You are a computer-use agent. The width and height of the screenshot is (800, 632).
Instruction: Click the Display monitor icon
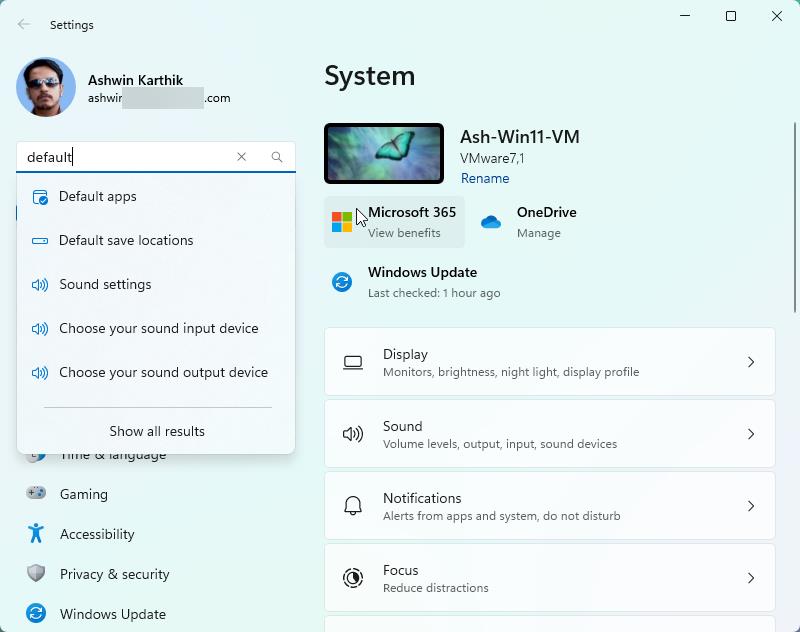352,362
